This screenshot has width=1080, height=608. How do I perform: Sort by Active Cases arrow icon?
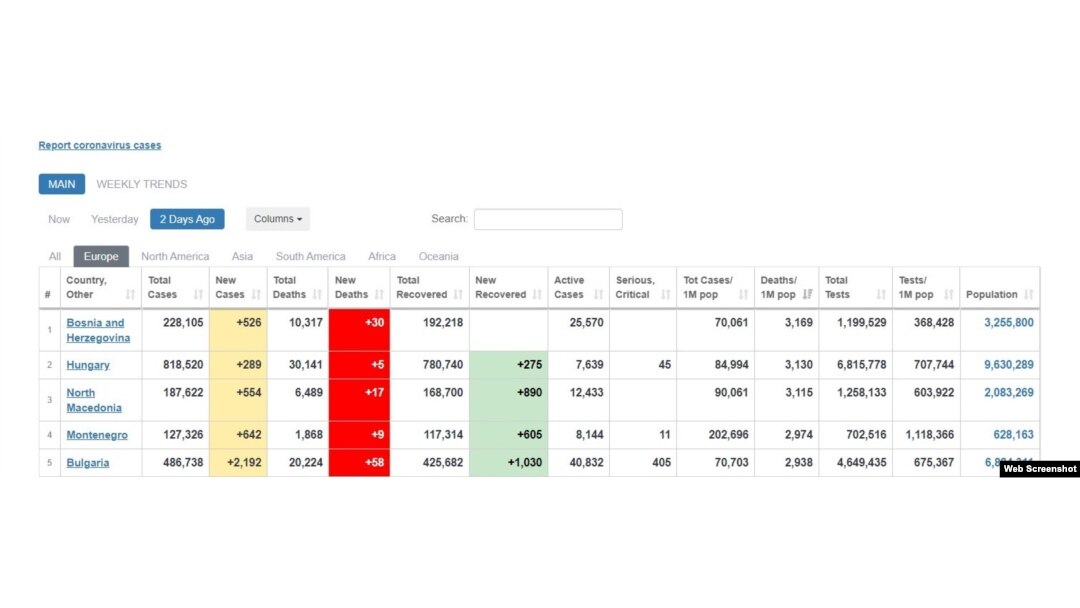tap(598, 295)
